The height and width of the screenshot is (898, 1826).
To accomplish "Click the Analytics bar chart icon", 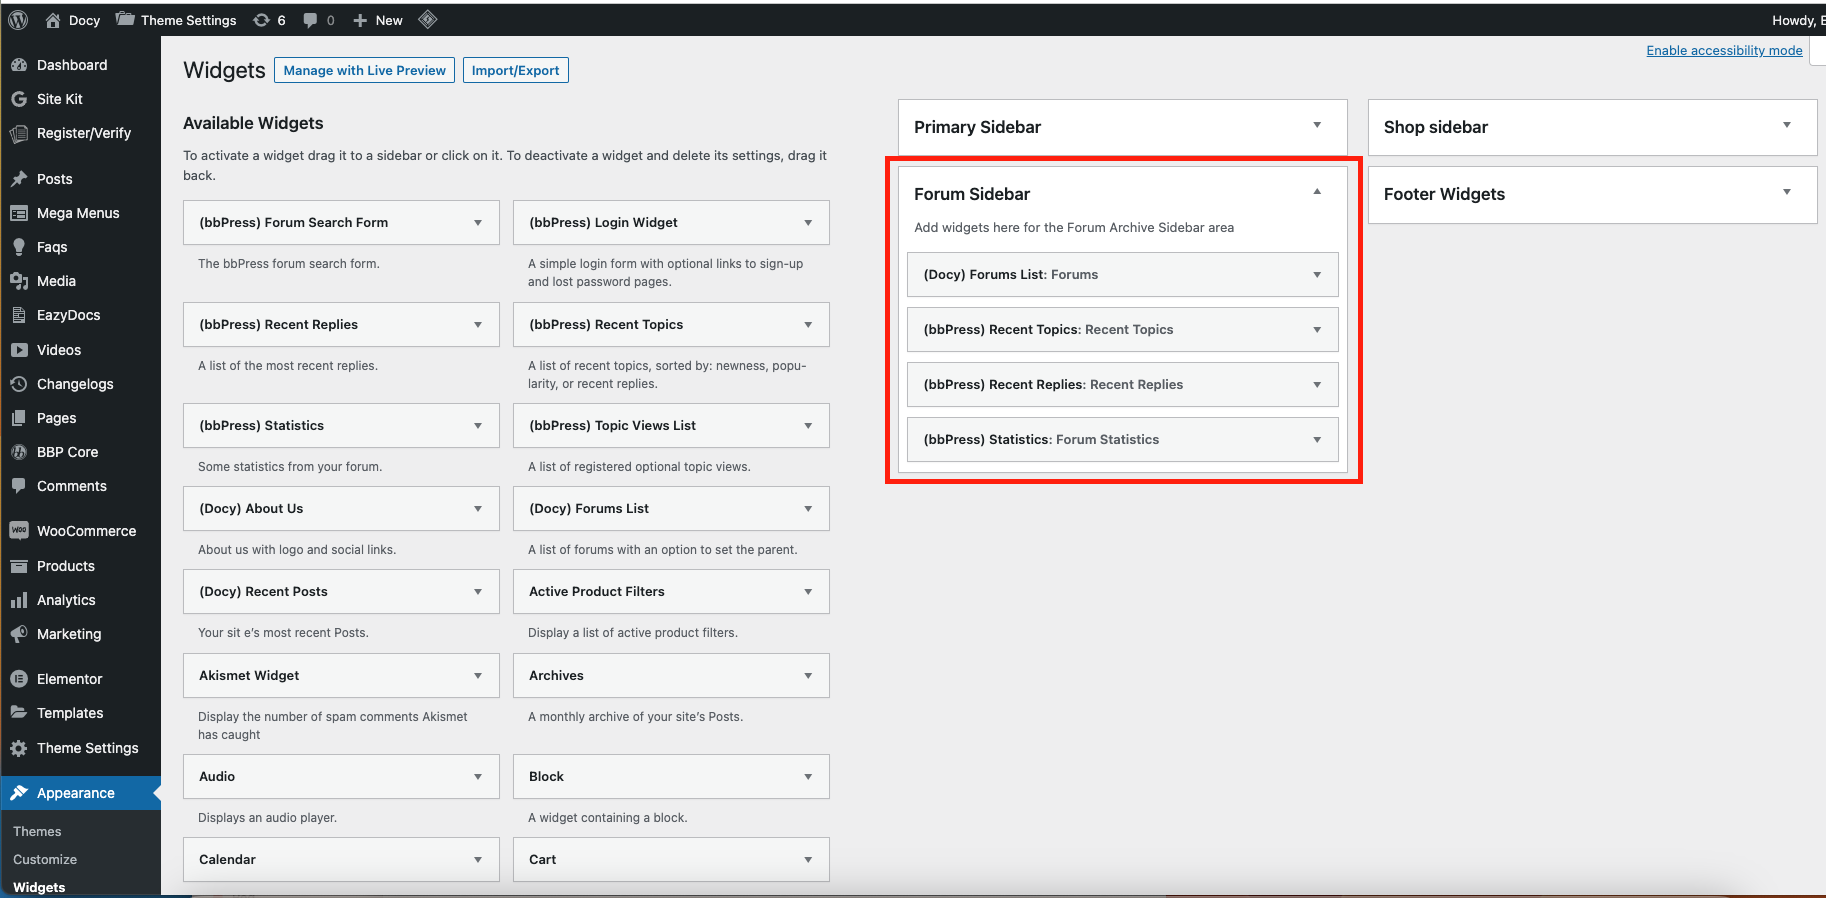I will (19, 600).
